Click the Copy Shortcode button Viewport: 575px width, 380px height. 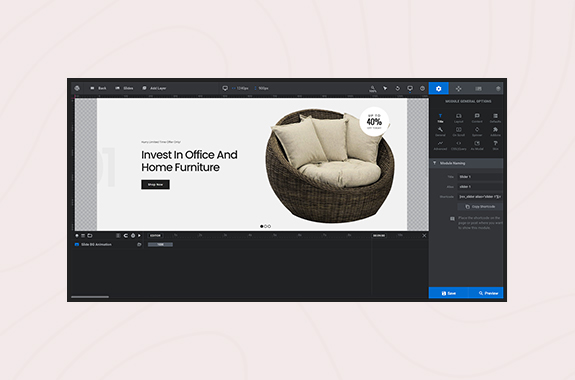point(480,207)
